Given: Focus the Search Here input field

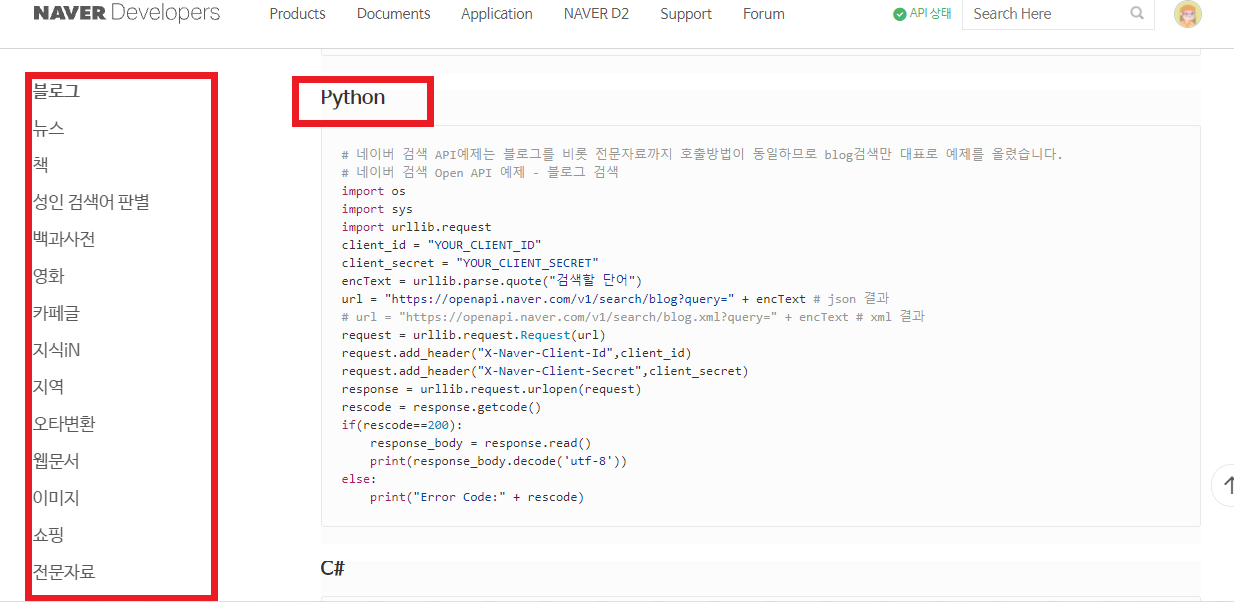Looking at the screenshot, I should [x=1046, y=14].
